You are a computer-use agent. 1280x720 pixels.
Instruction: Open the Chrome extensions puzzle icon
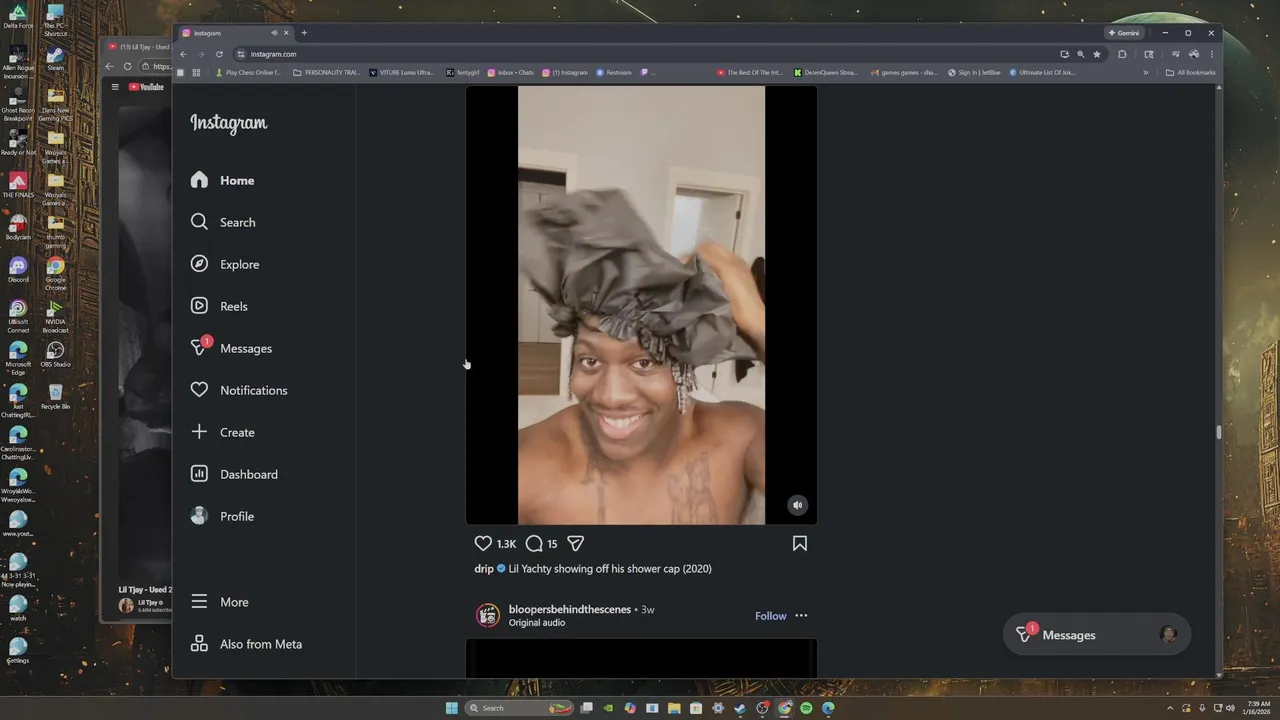tap(1122, 54)
